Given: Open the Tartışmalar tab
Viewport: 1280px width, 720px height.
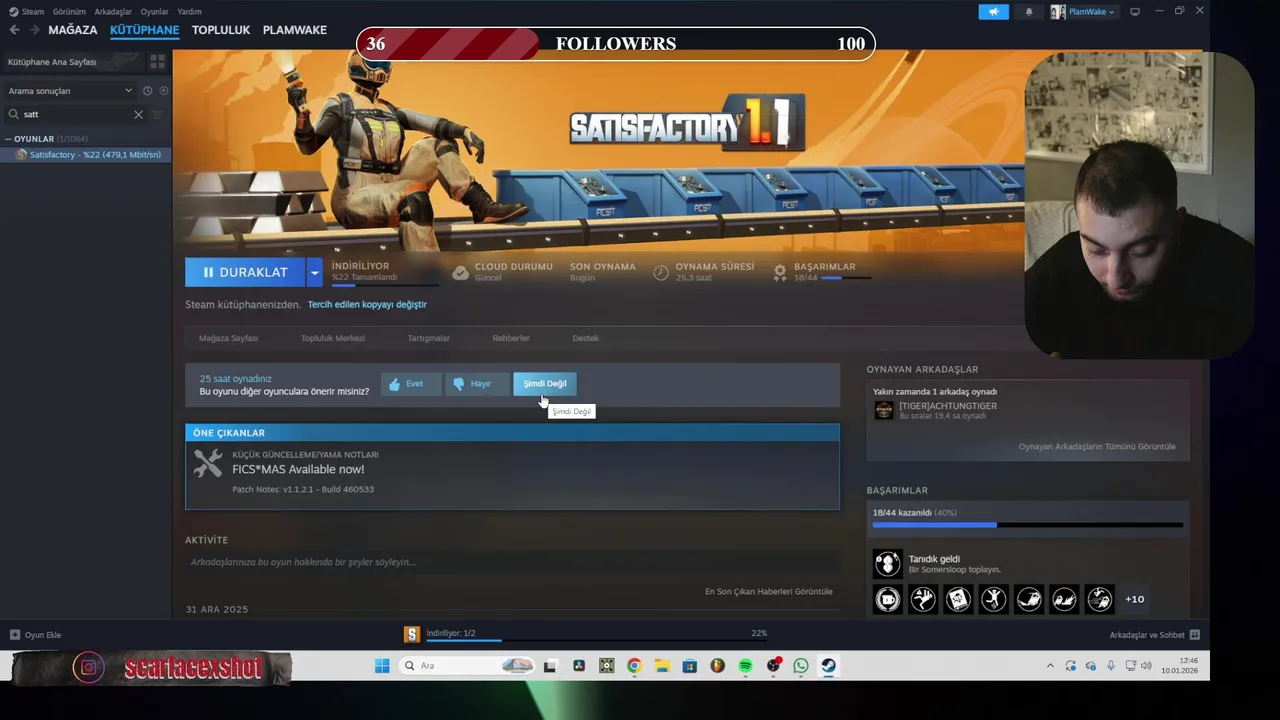Looking at the screenshot, I should tap(428, 338).
